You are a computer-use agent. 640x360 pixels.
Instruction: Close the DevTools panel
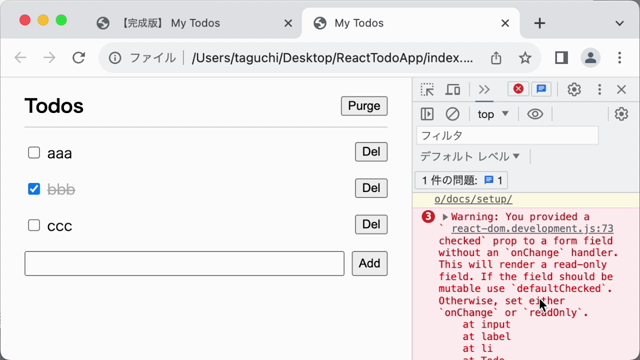(x=621, y=89)
